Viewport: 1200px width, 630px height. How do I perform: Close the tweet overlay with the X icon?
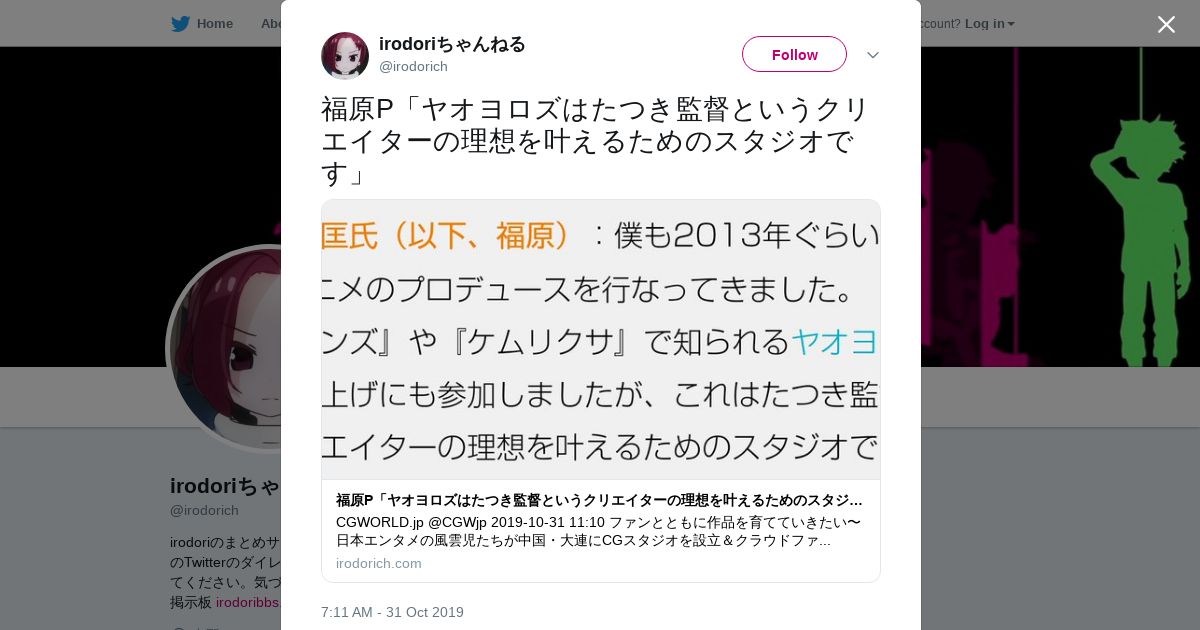coord(1166,24)
